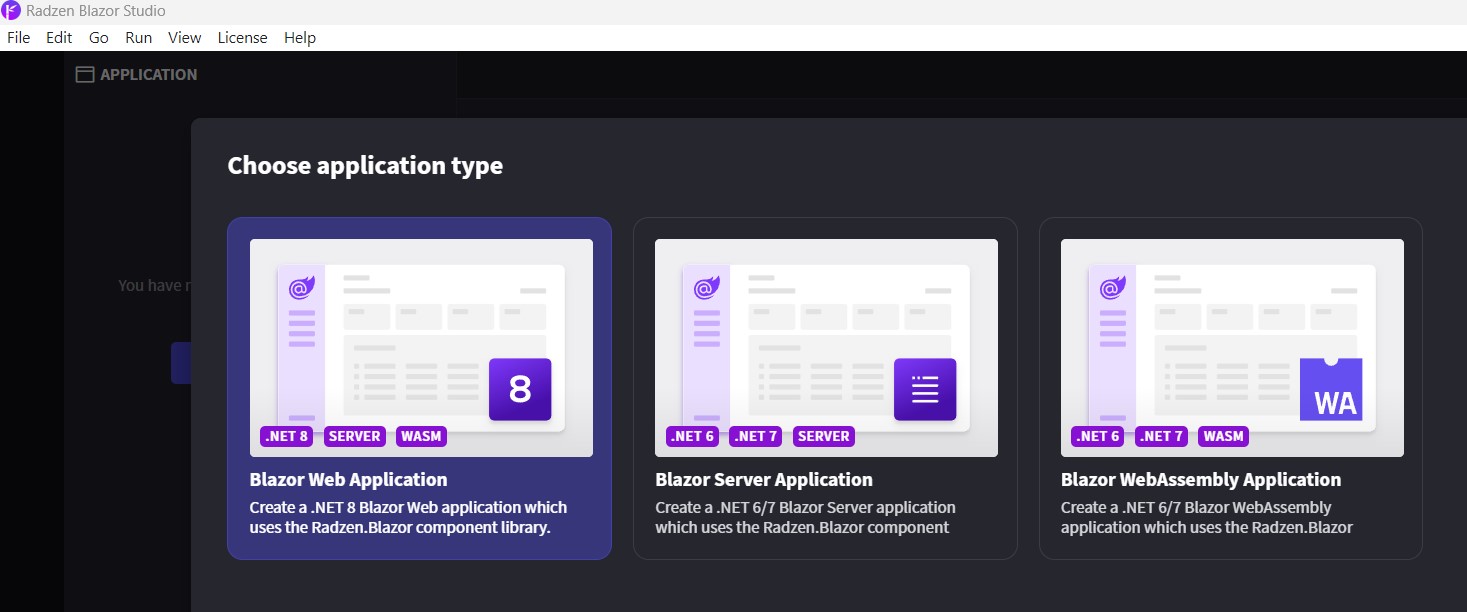Screen dimensions: 1467x612
Task: Click the .NET 8 Blazor Web application description
Action: [x=409, y=517]
